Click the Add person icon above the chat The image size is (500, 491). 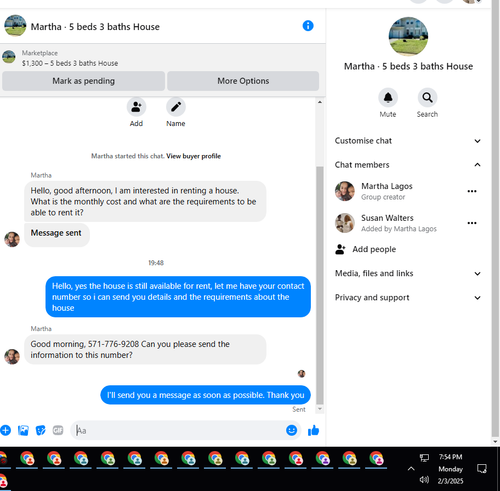(x=136, y=107)
